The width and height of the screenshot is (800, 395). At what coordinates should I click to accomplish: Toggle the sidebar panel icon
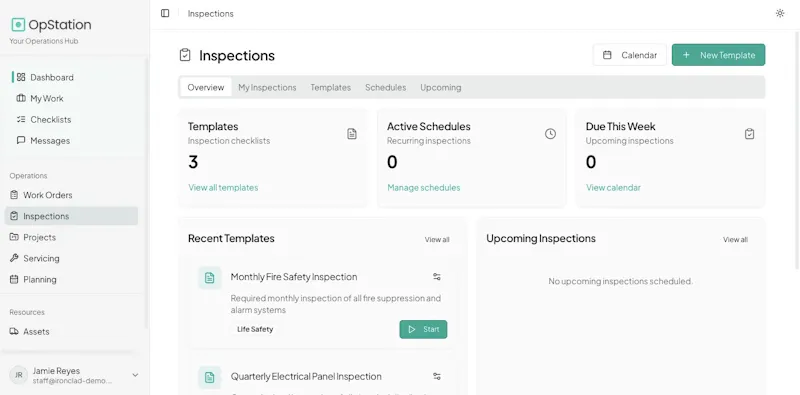(165, 13)
